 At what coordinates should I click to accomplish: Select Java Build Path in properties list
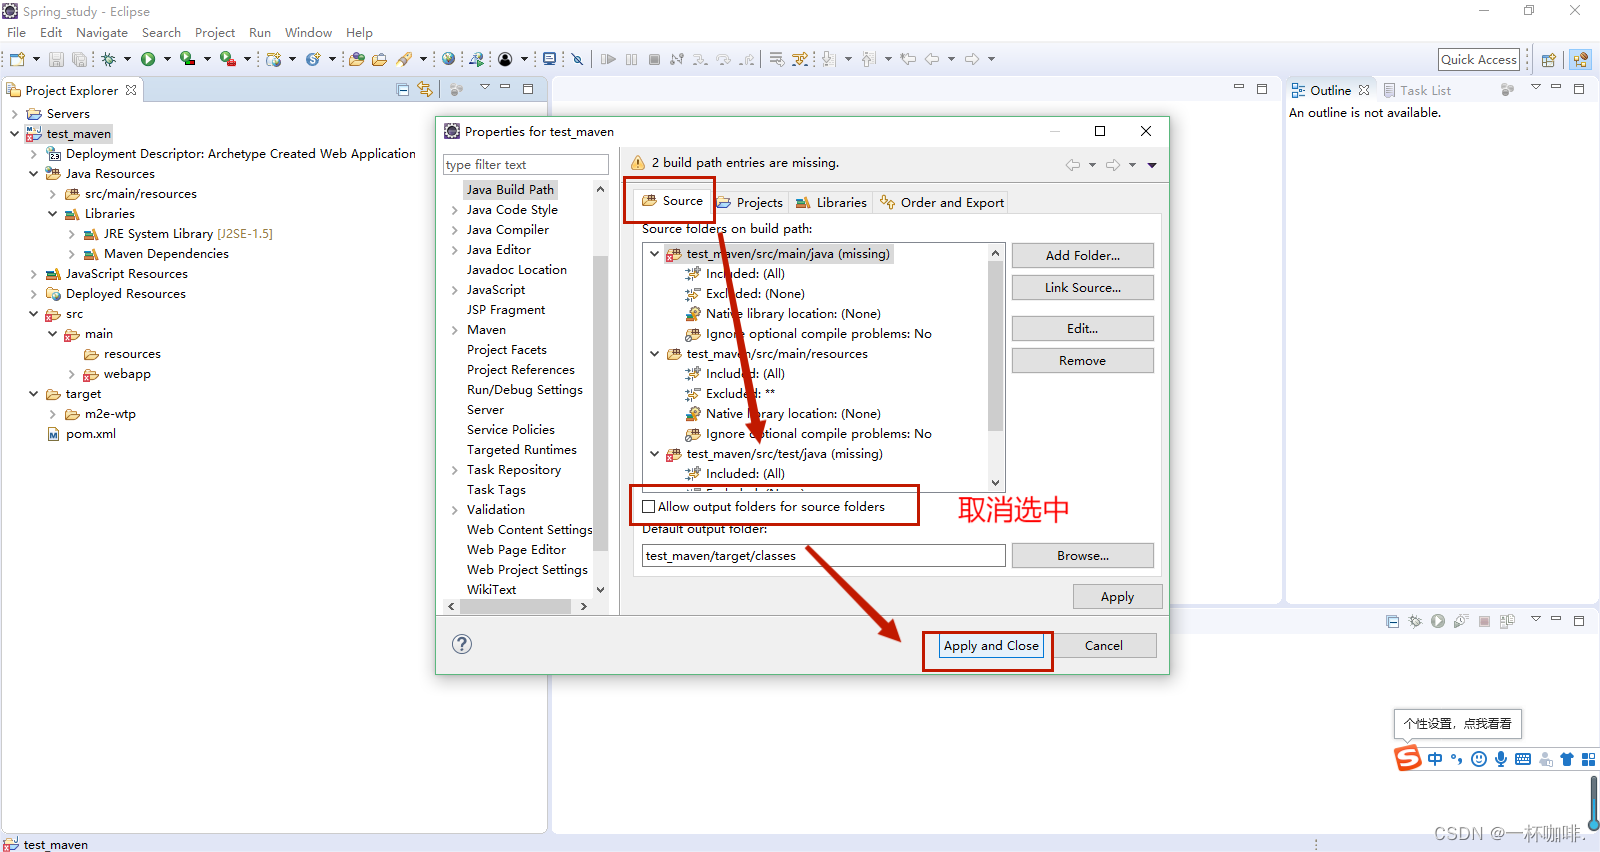510,190
